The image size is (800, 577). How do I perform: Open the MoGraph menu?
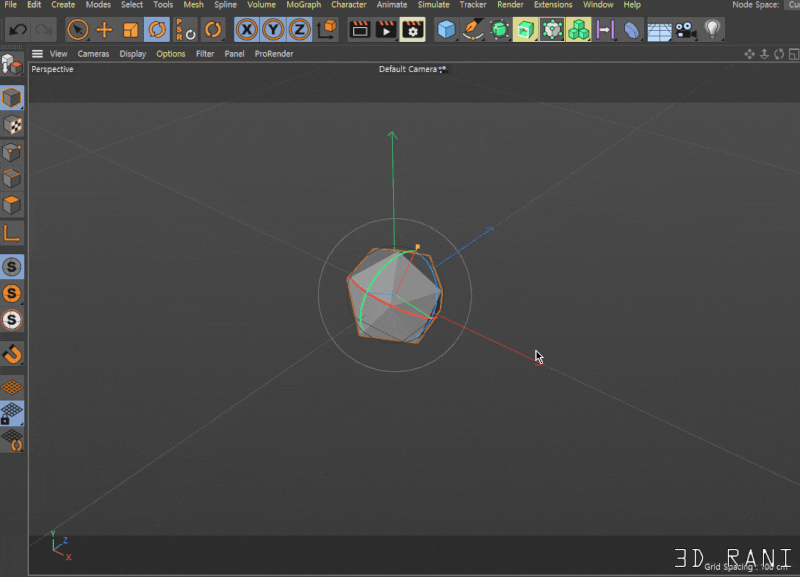[303, 4]
